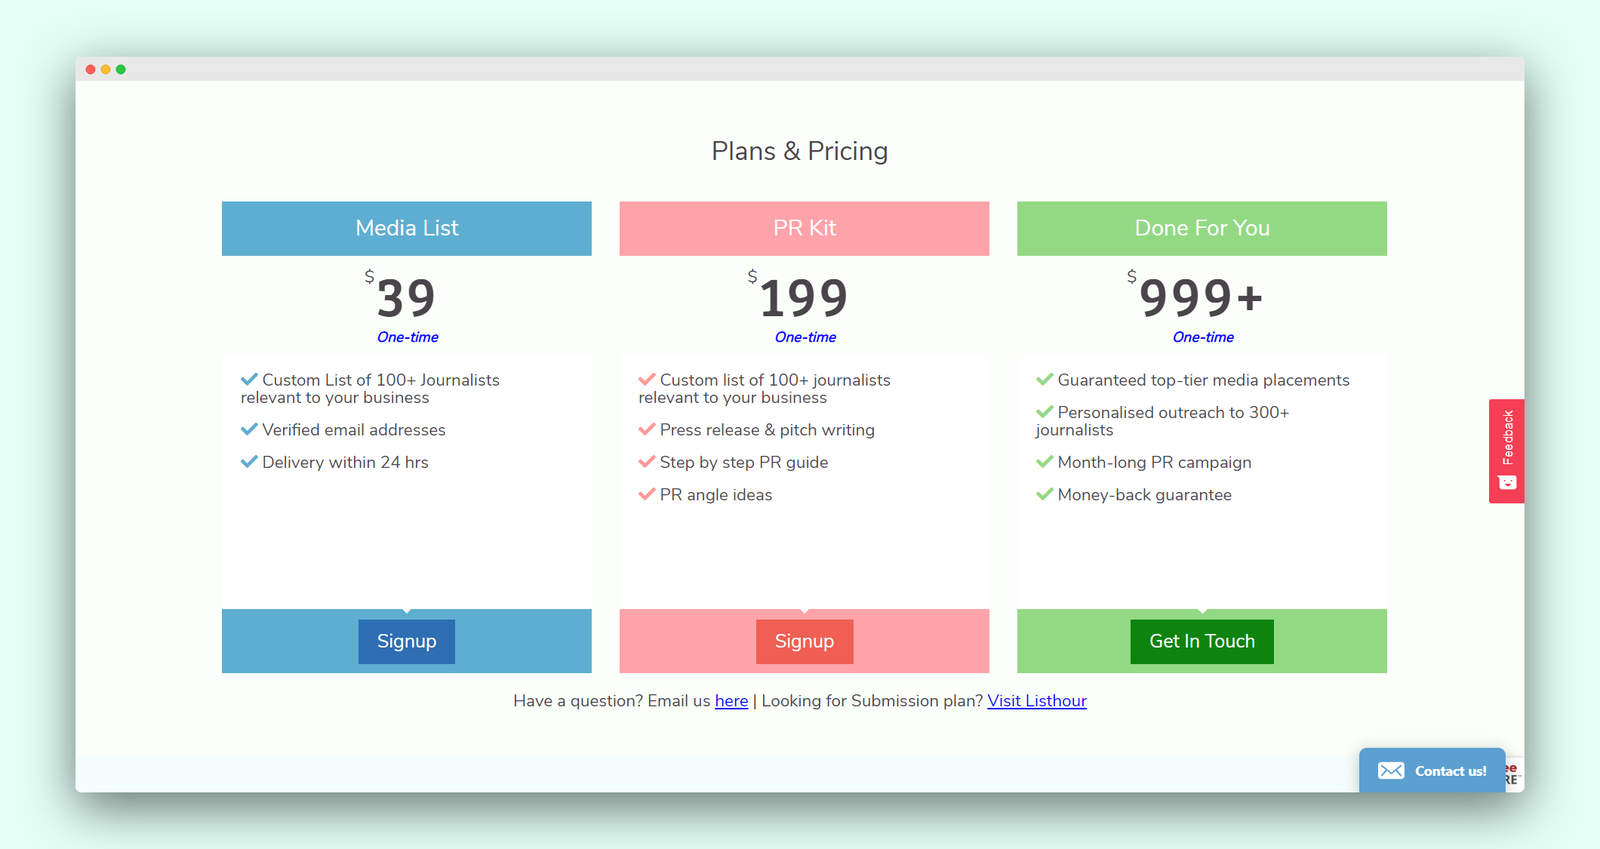Image resolution: width=1600 pixels, height=849 pixels.
Task: Click the checkmark beside Month-long PR campaign
Action: point(1045,461)
